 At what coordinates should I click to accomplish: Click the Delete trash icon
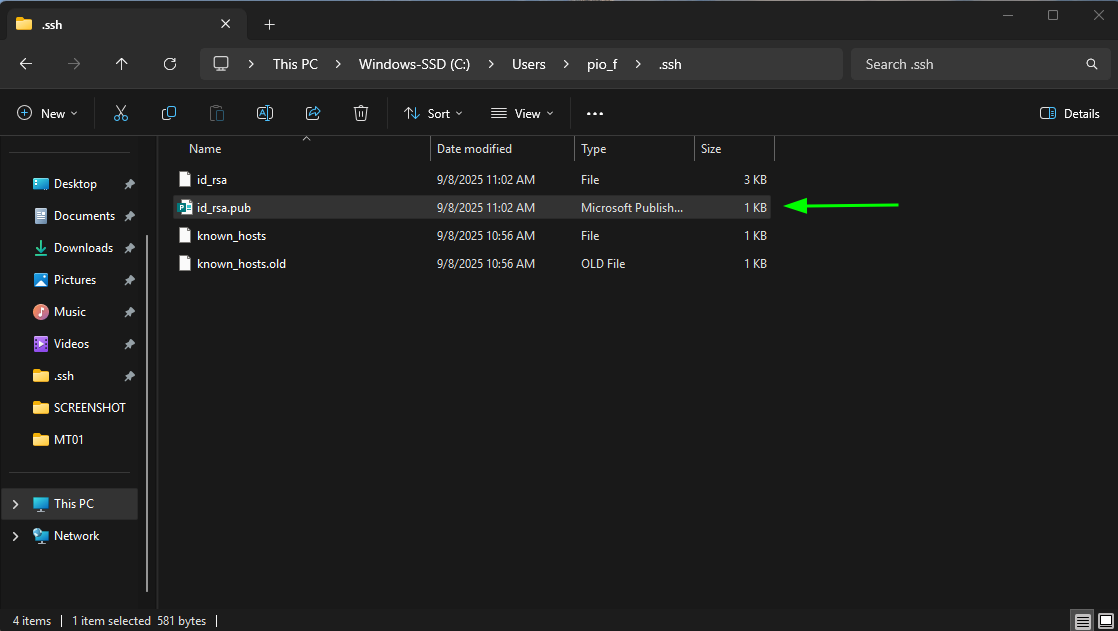coord(361,114)
